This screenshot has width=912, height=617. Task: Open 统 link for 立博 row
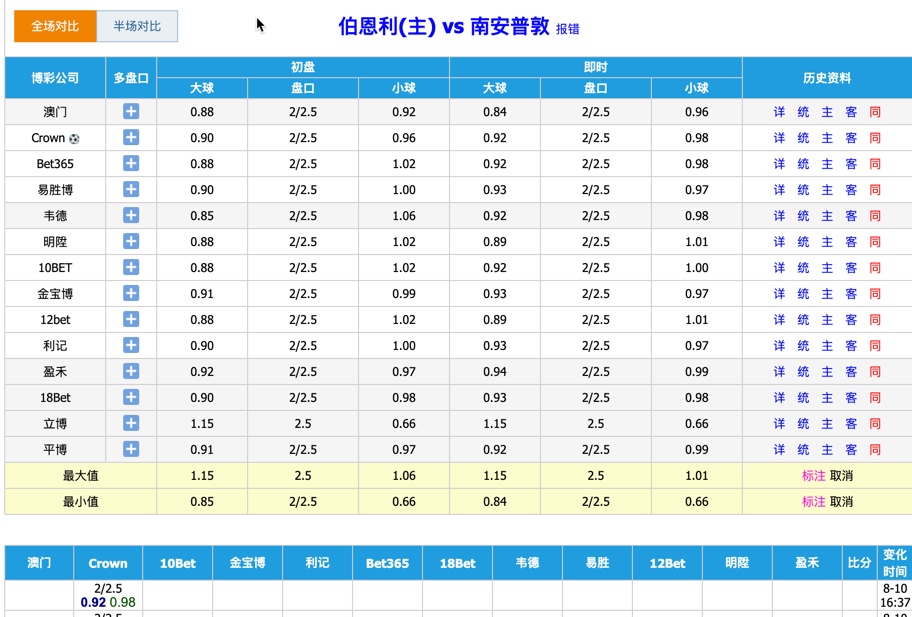click(803, 424)
